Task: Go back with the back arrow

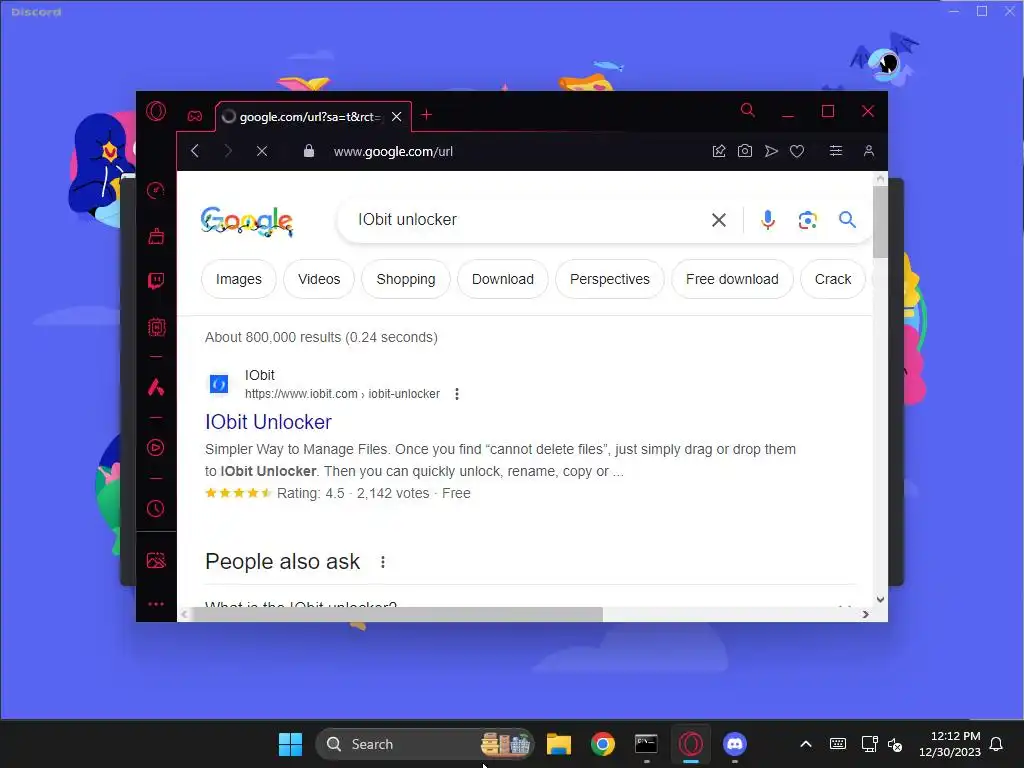Action: coord(195,151)
